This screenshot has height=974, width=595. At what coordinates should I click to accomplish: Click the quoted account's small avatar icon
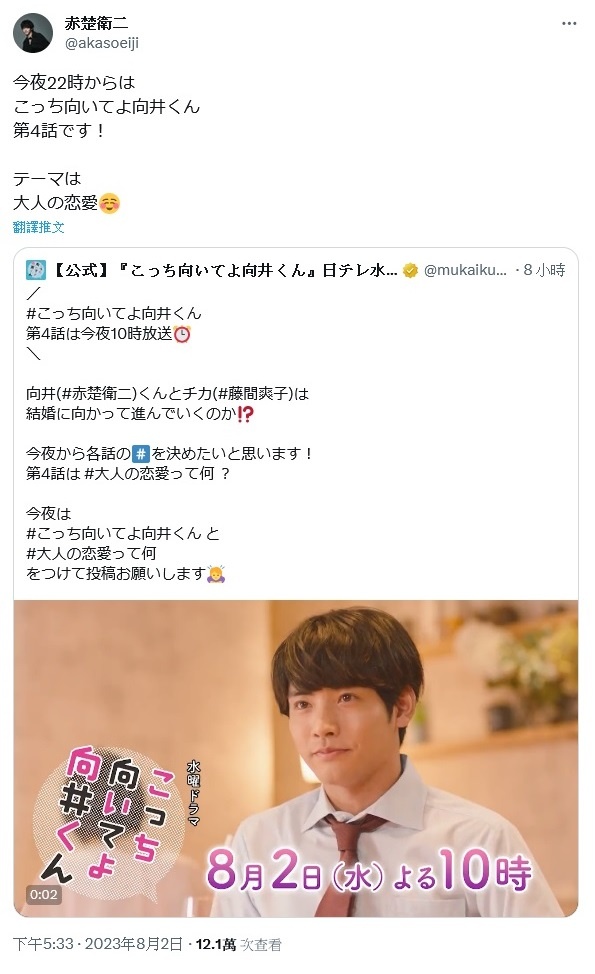tap(36, 270)
